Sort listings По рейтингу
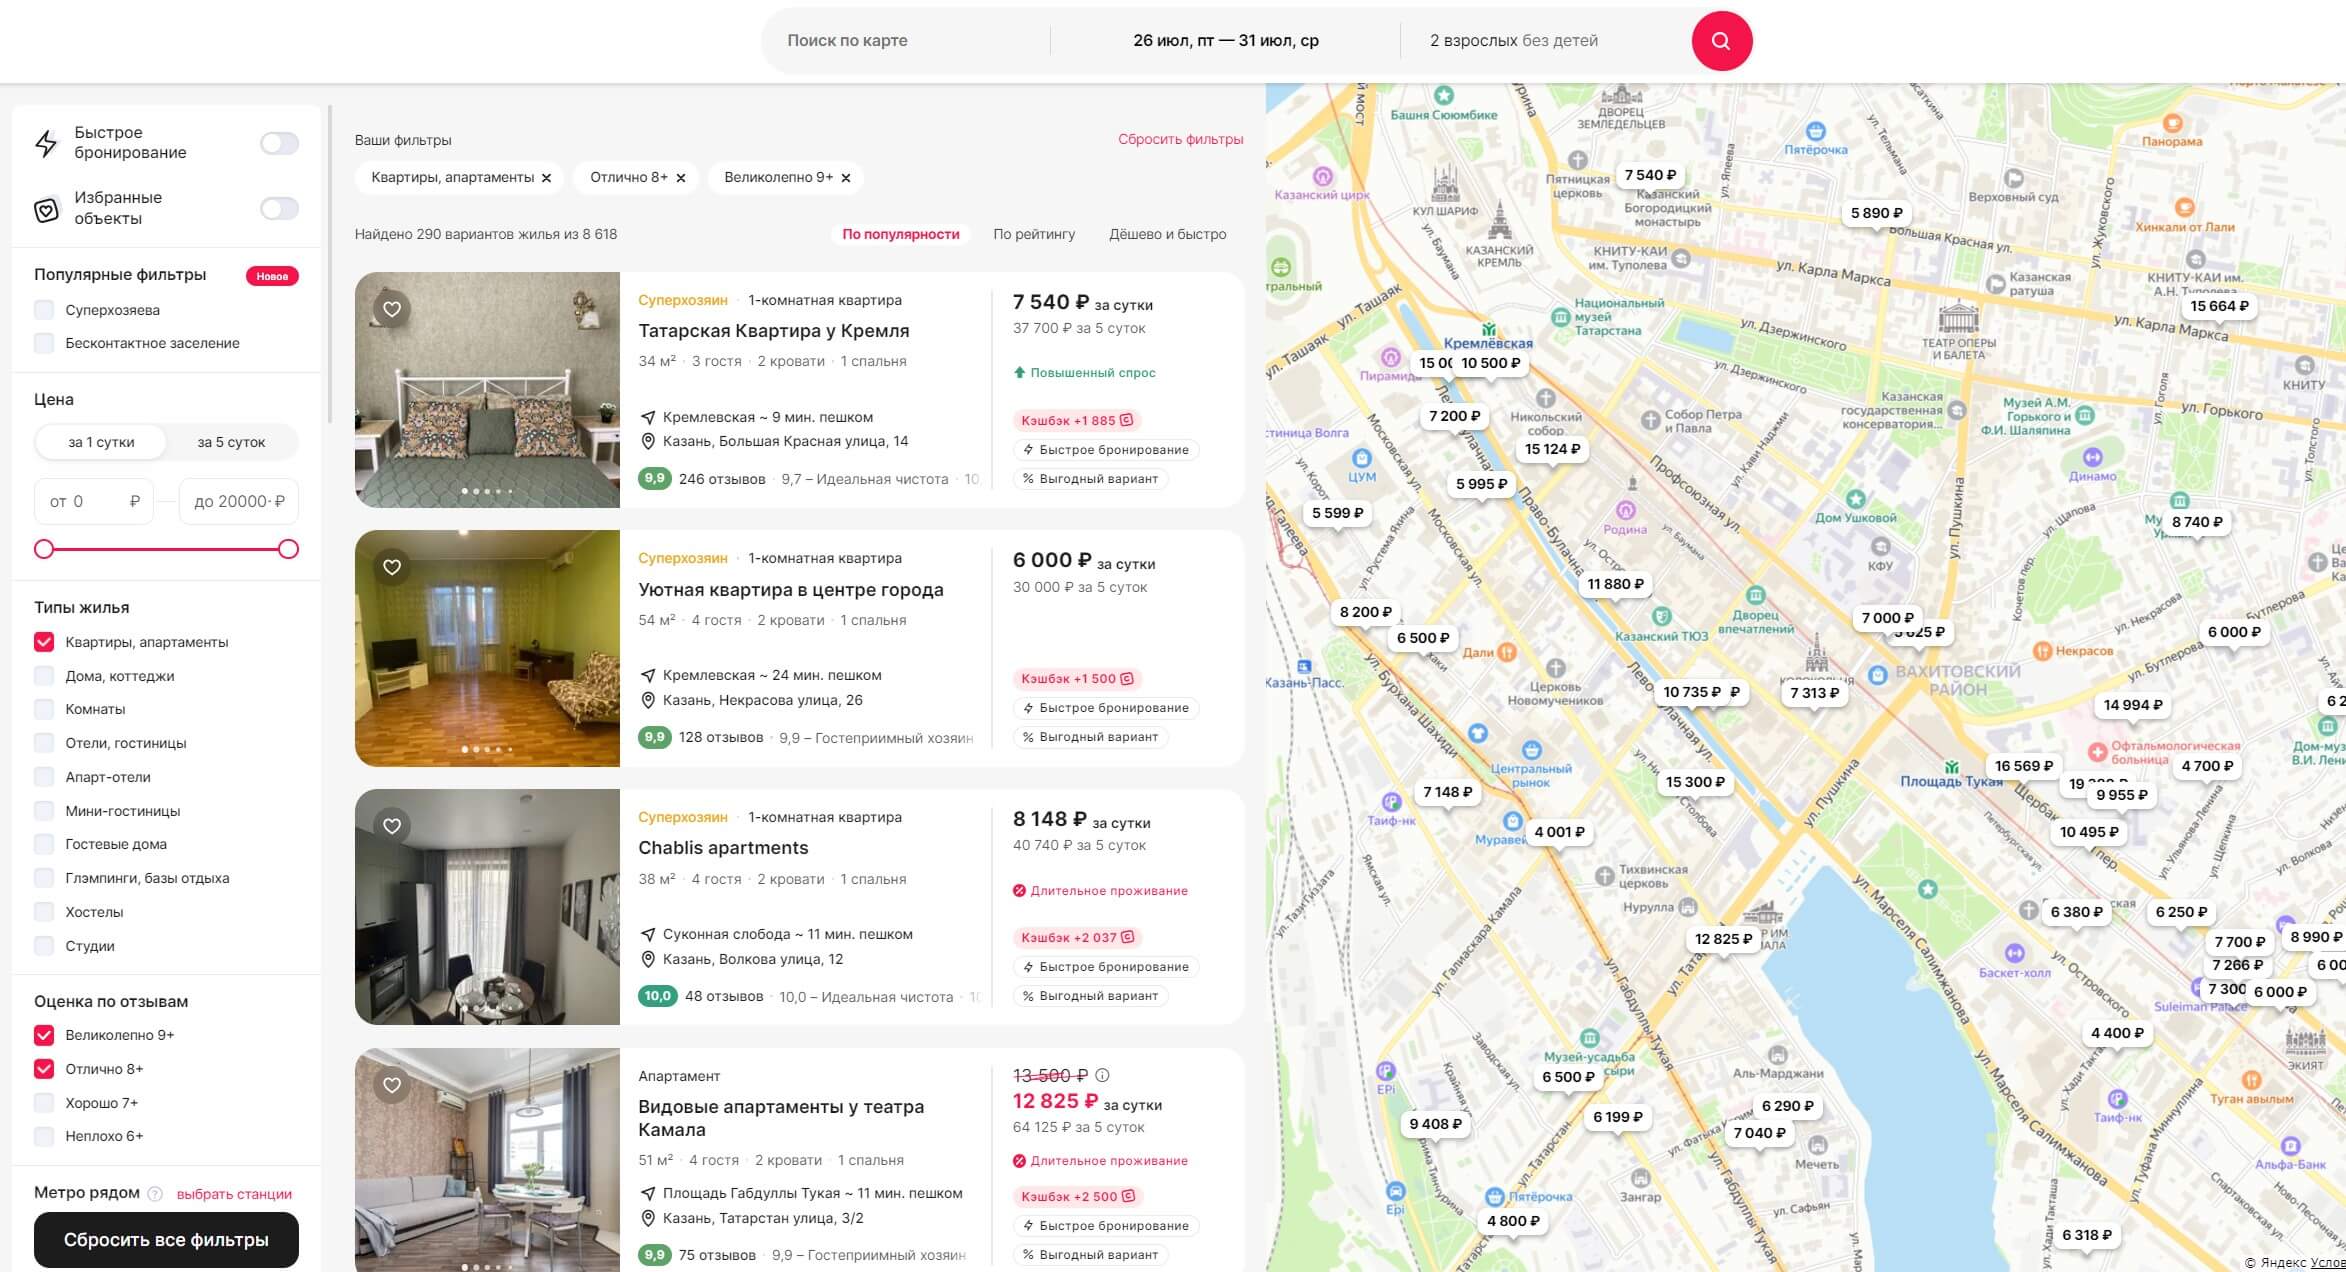Viewport: 2346px width, 1272px height. tap(1034, 234)
